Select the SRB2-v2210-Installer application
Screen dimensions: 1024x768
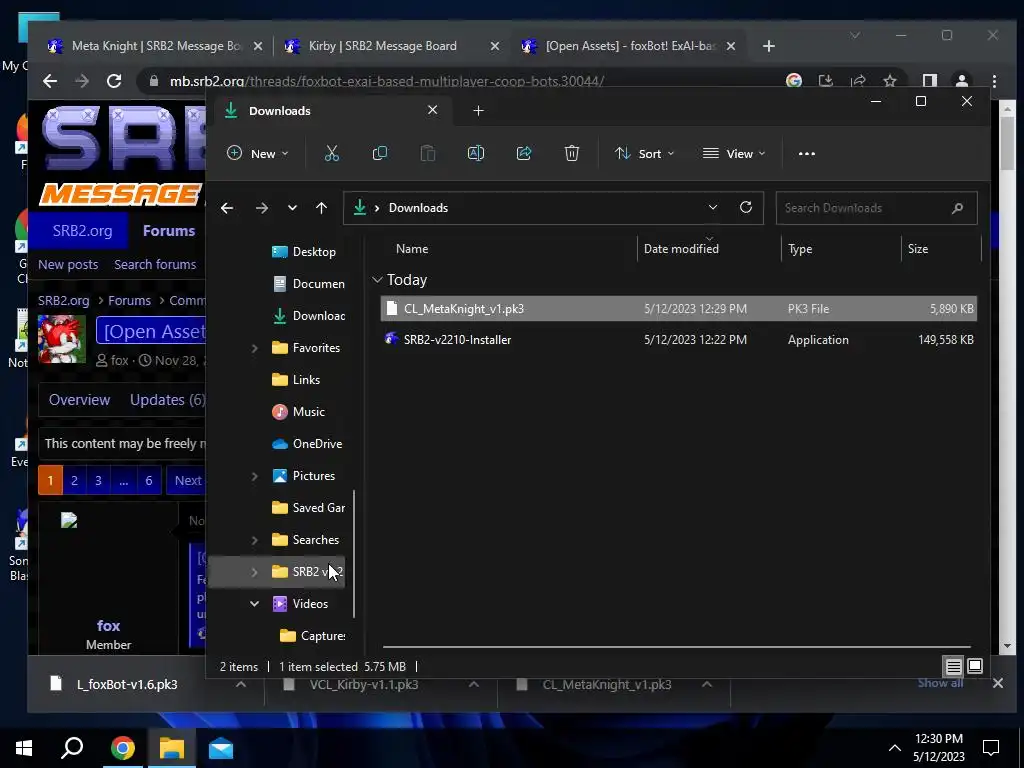point(679,340)
